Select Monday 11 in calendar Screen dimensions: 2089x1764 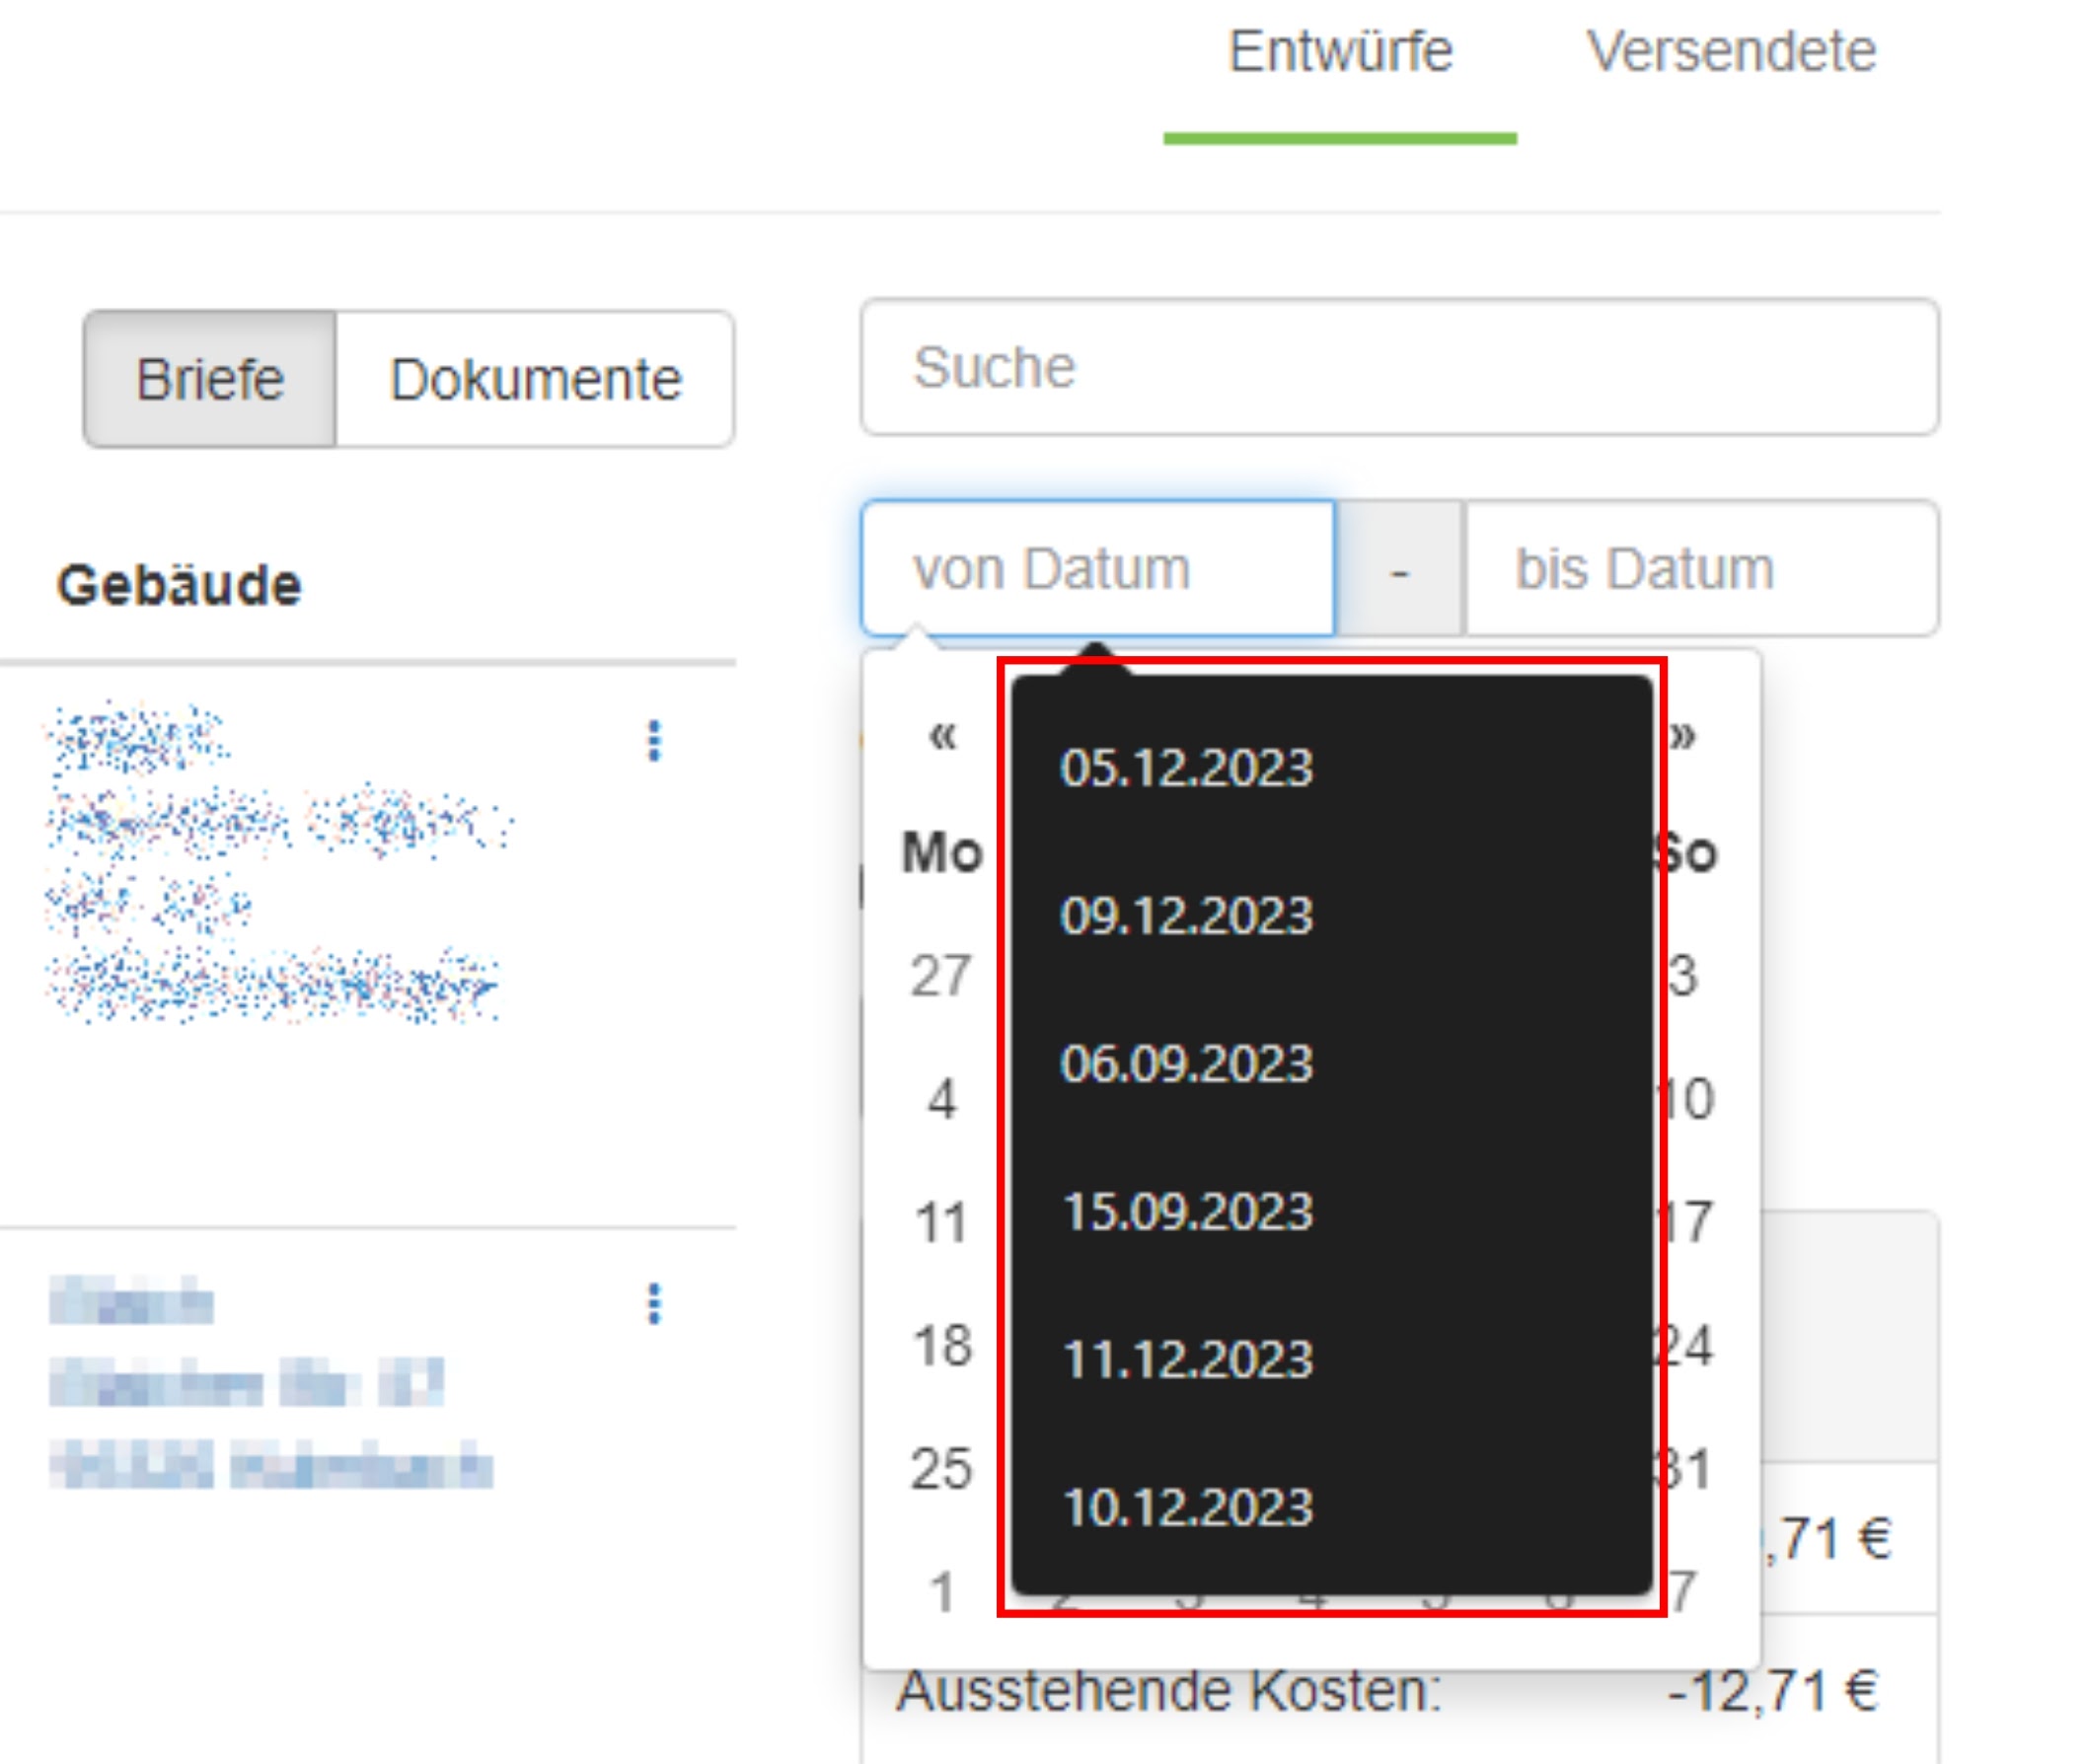(x=941, y=1222)
